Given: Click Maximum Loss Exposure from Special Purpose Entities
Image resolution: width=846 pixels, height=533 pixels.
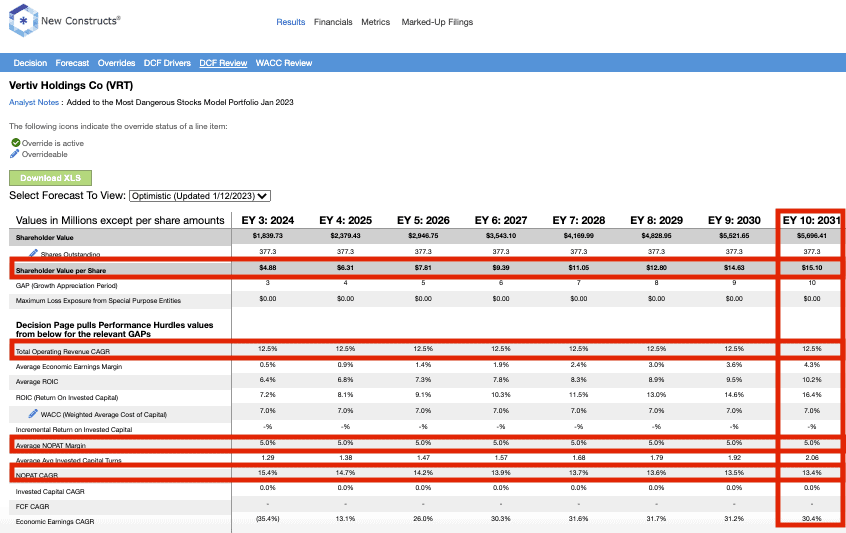Looking at the screenshot, I should pyautogui.click(x=98, y=300).
